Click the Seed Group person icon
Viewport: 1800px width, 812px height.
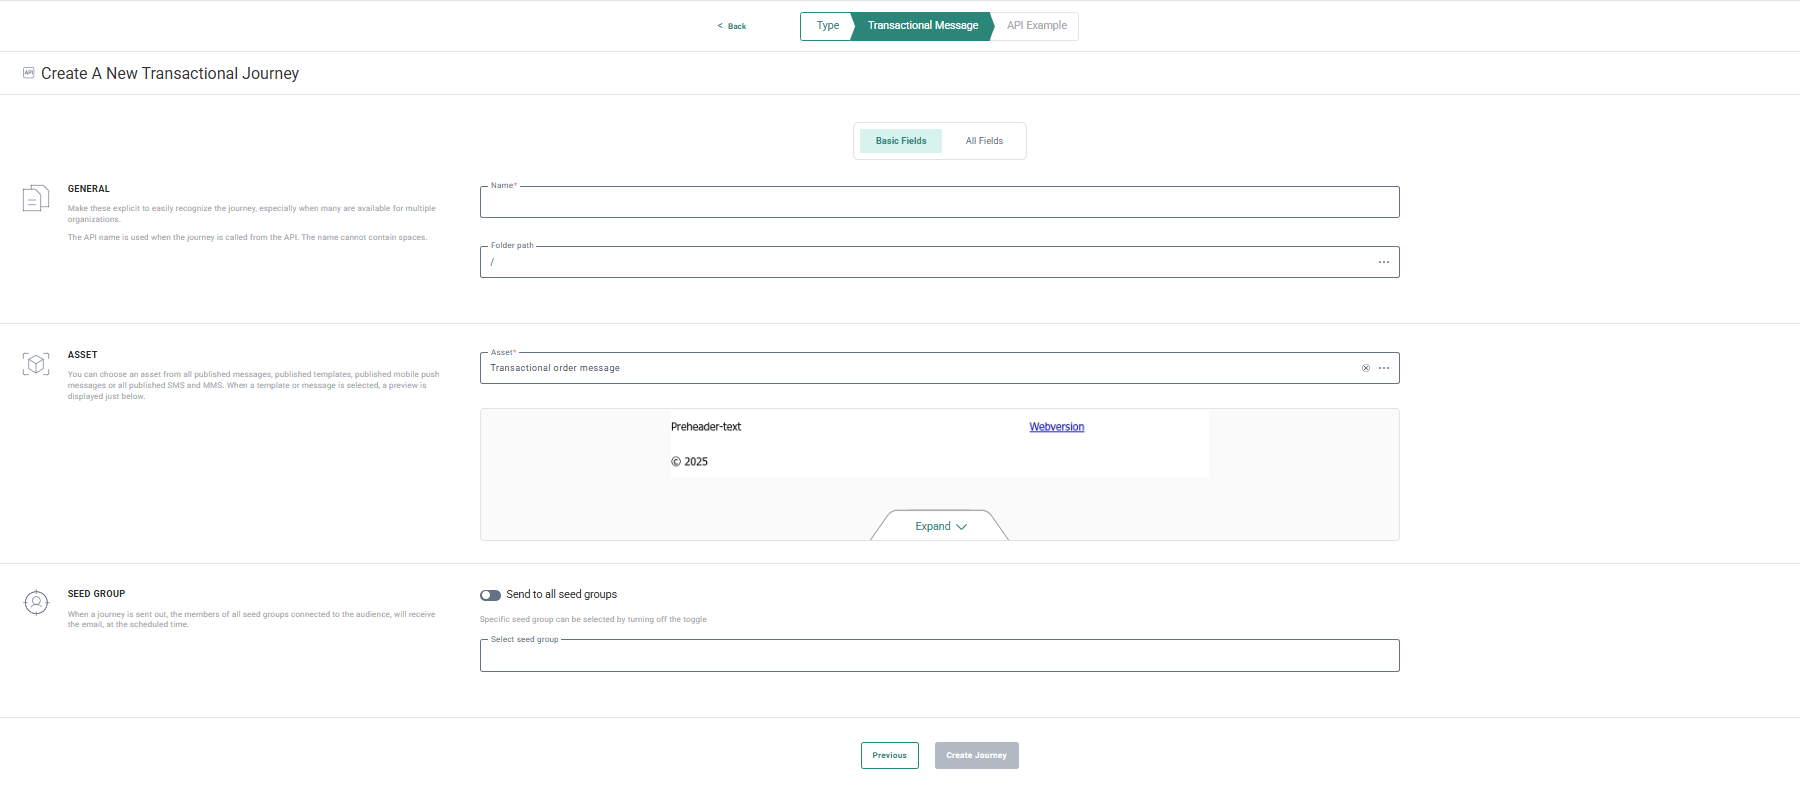click(x=36, y=603)
